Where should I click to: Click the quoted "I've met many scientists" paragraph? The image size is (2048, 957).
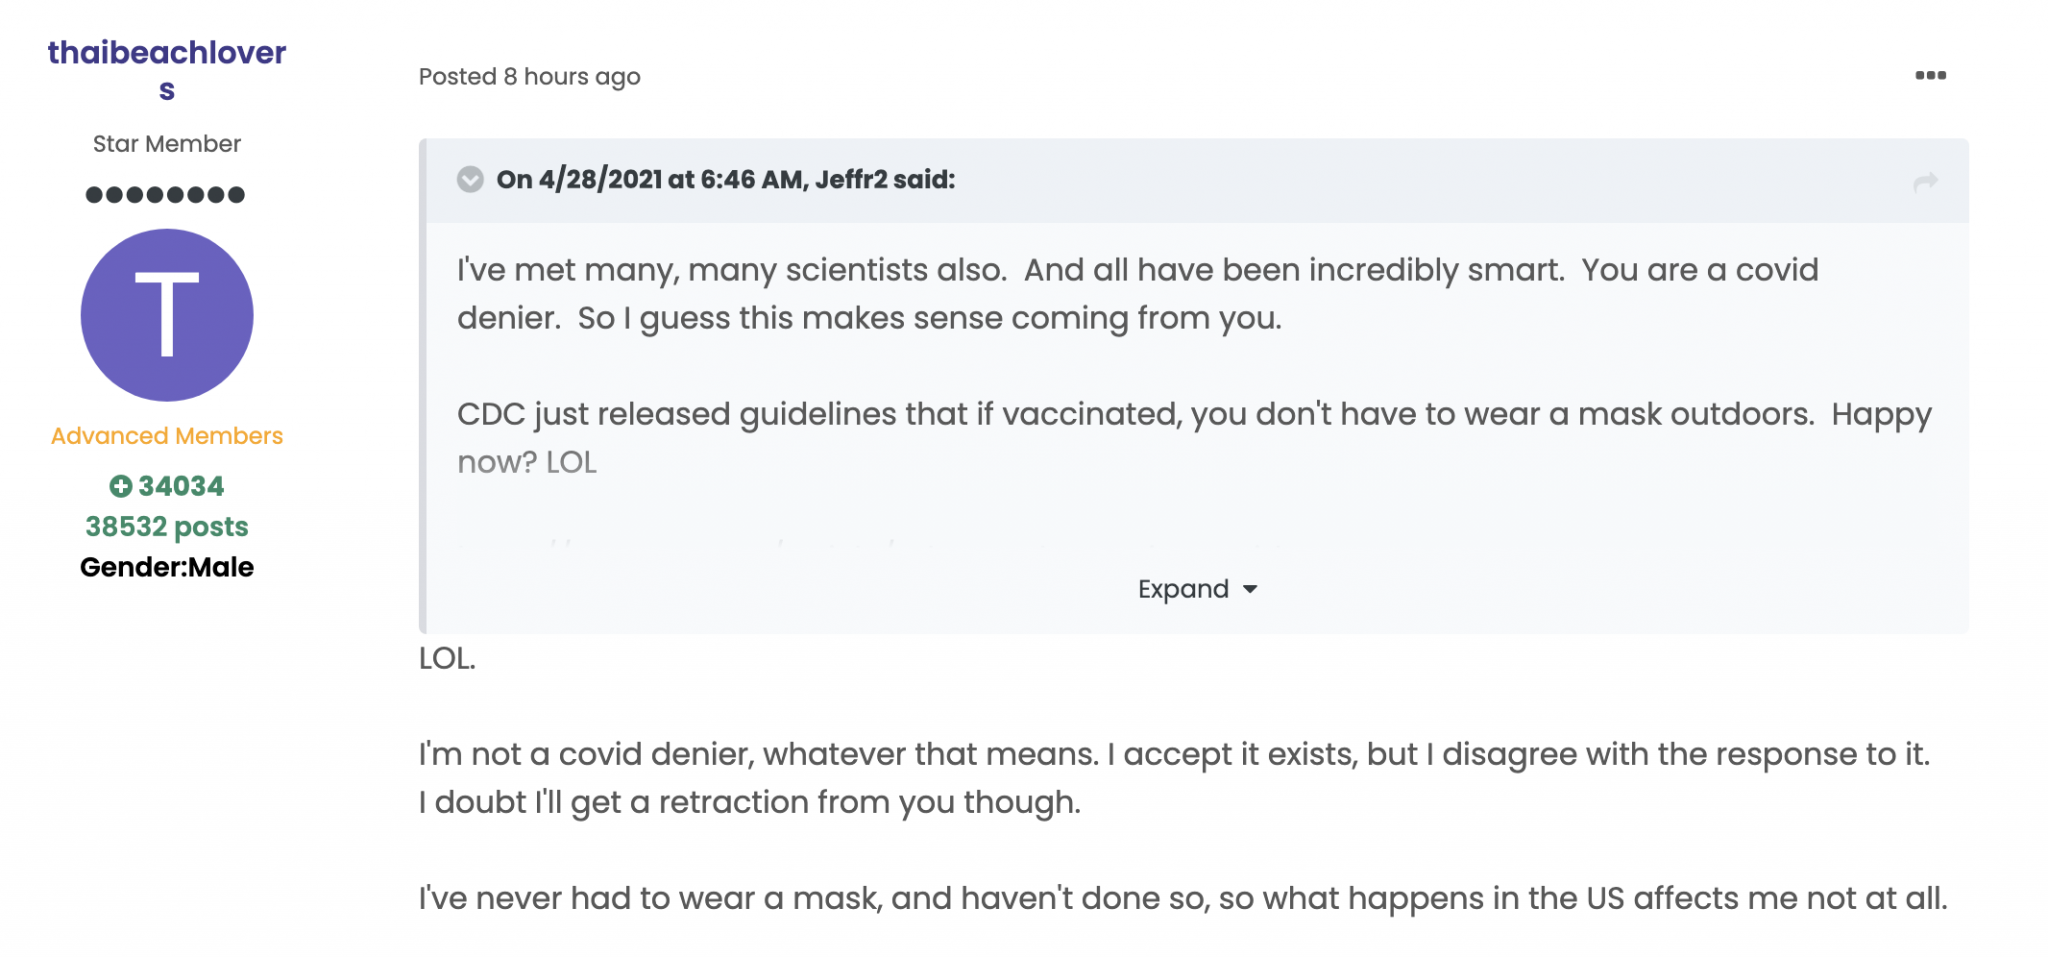[1137, 294]
